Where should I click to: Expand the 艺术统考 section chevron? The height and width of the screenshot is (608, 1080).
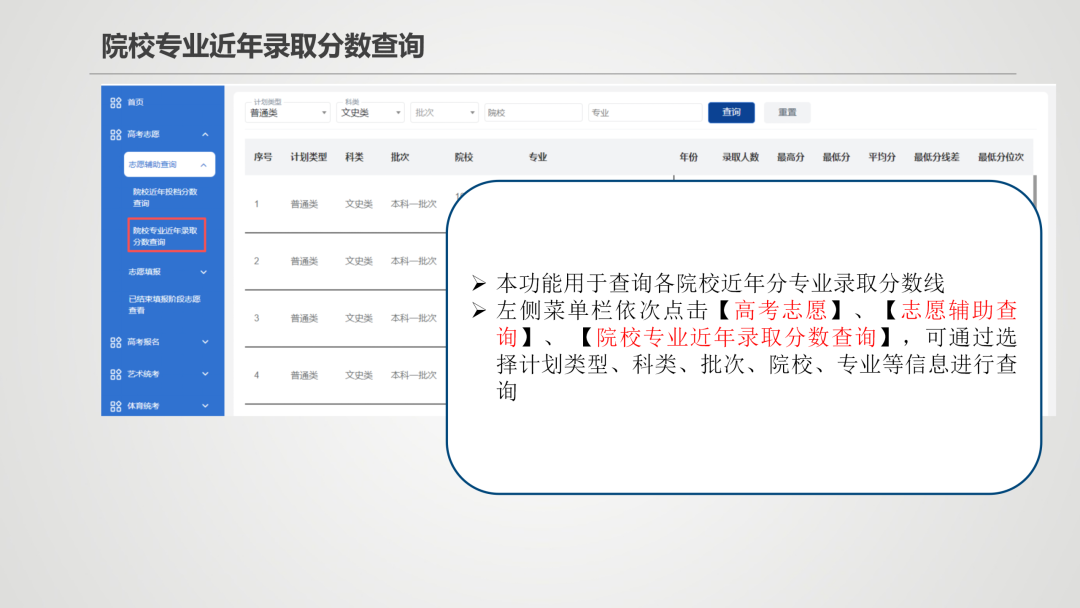[x=205, y=374]
